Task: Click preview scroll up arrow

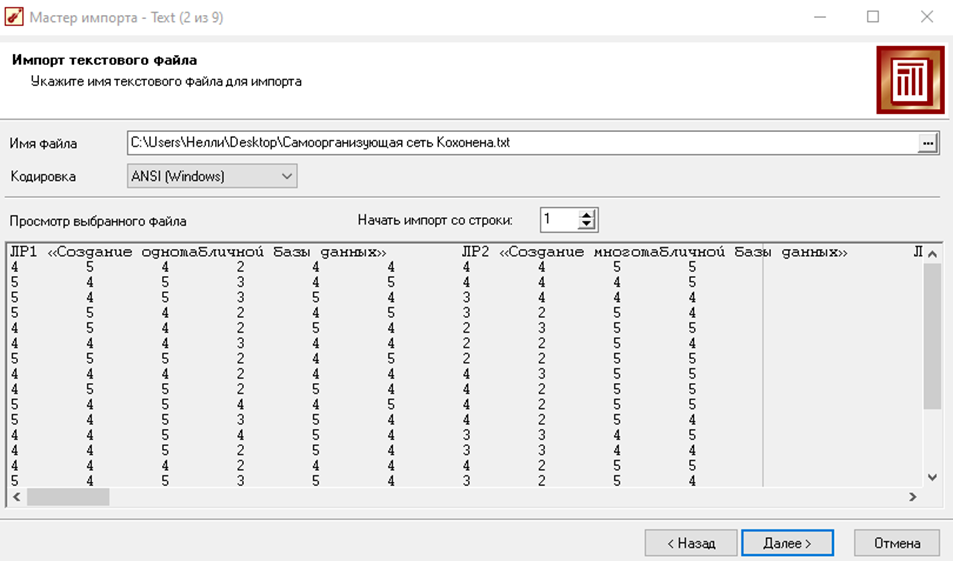Action: click(932, 254)
